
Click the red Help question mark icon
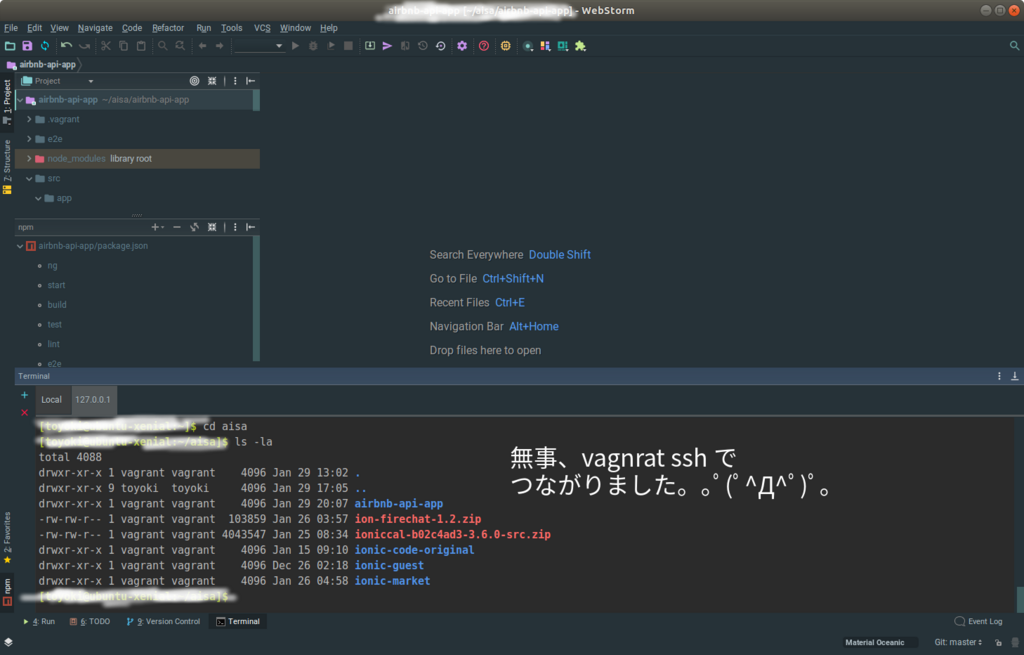coord(484,46)
